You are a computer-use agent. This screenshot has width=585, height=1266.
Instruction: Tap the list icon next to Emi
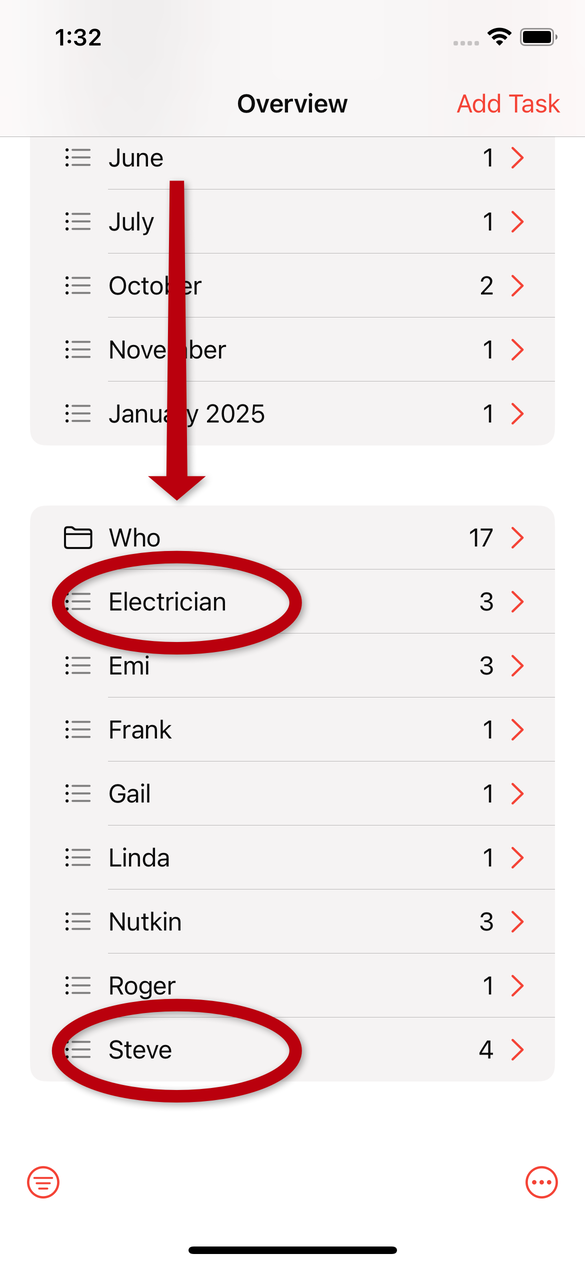[78, 666]
